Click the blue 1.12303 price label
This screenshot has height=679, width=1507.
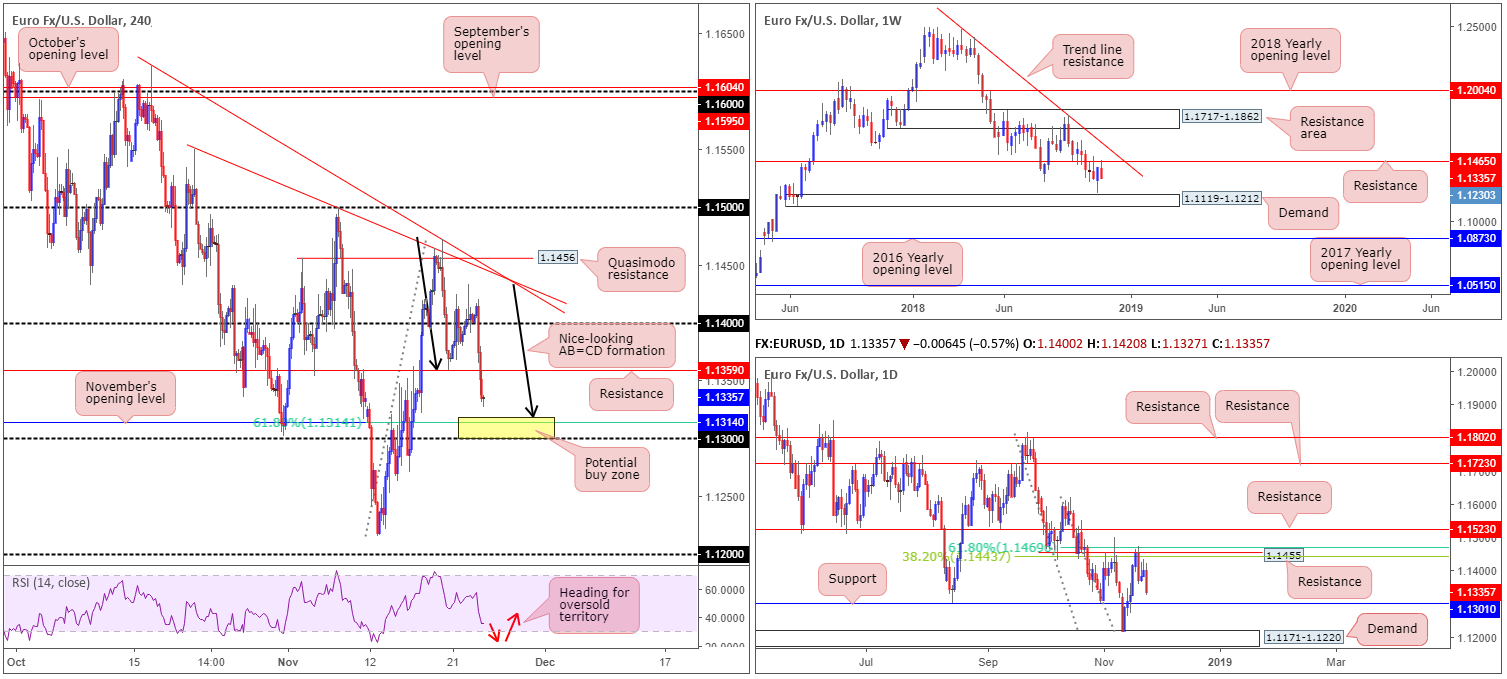click(1475, 195)
